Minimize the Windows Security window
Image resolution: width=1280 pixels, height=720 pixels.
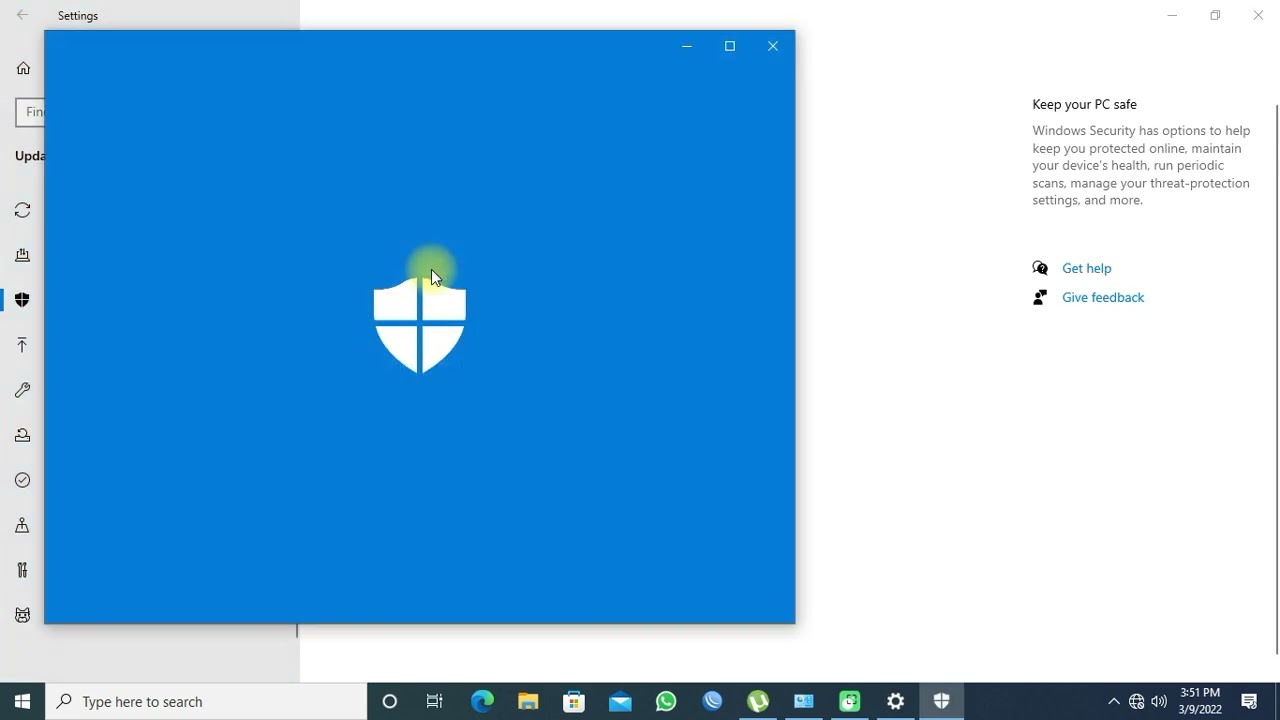[687, 46]
